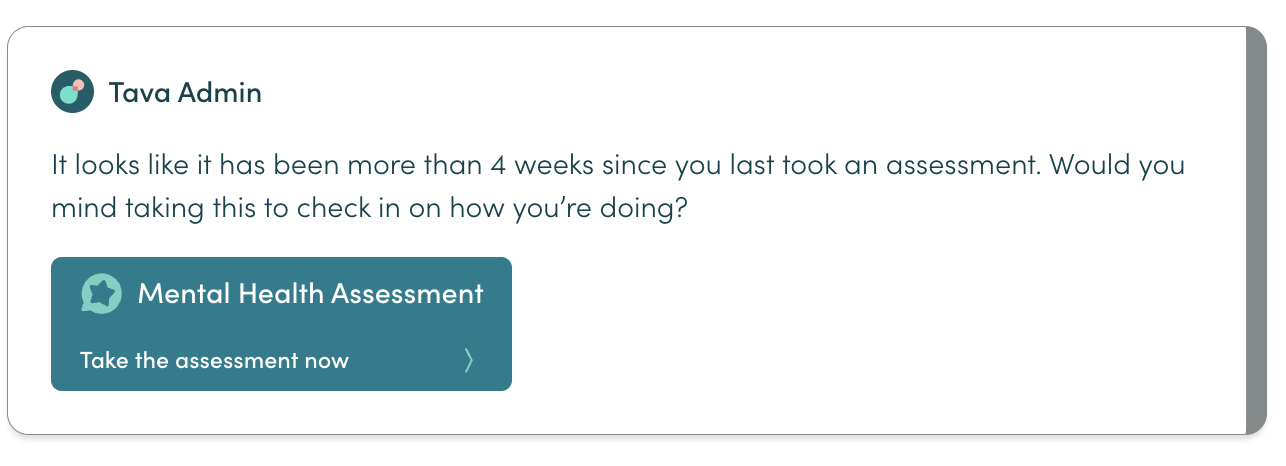The width and height of the screenshot is (1286, 466).
Task: Click the "Mental Health Assessment" title text
Action: [x=310, y=294]
